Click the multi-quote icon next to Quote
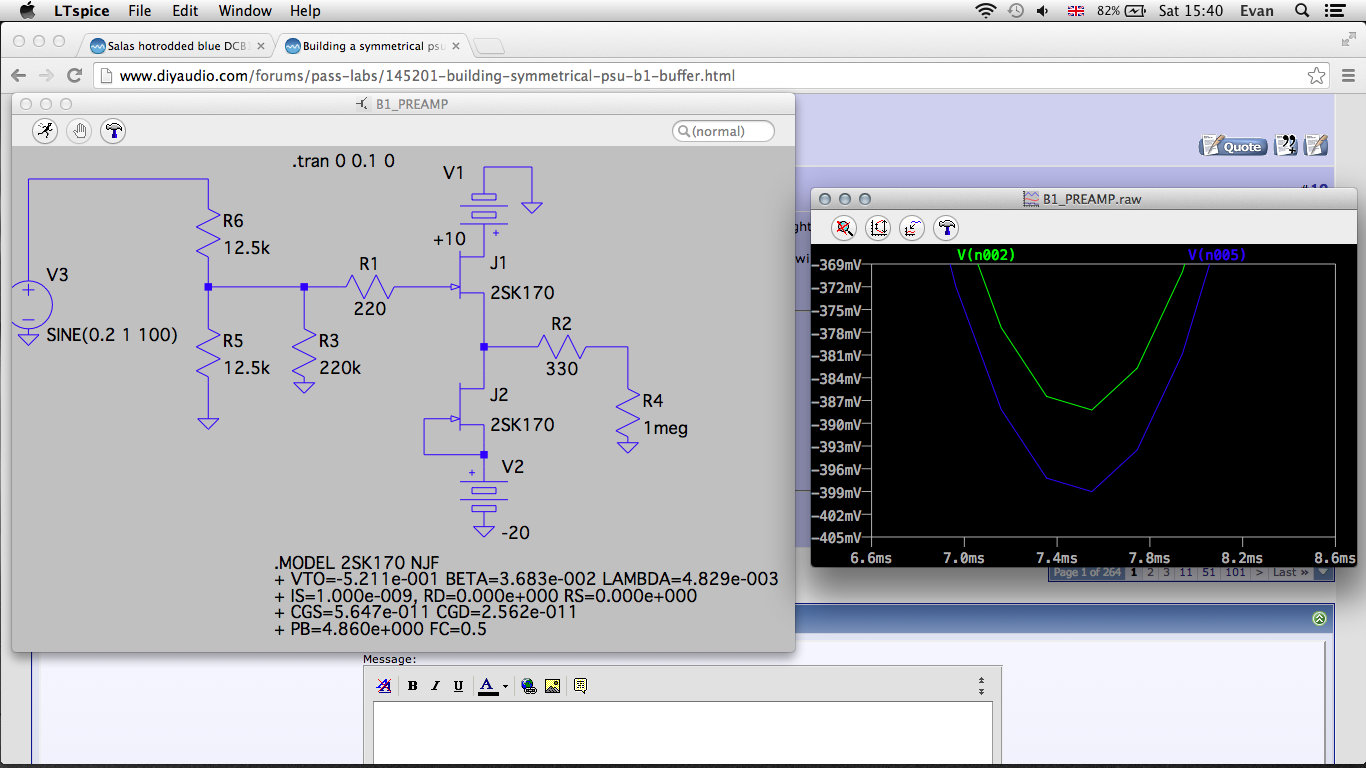Image resolution: width=1366 pixels, height=768 pixels. (x=1286, y=146)
